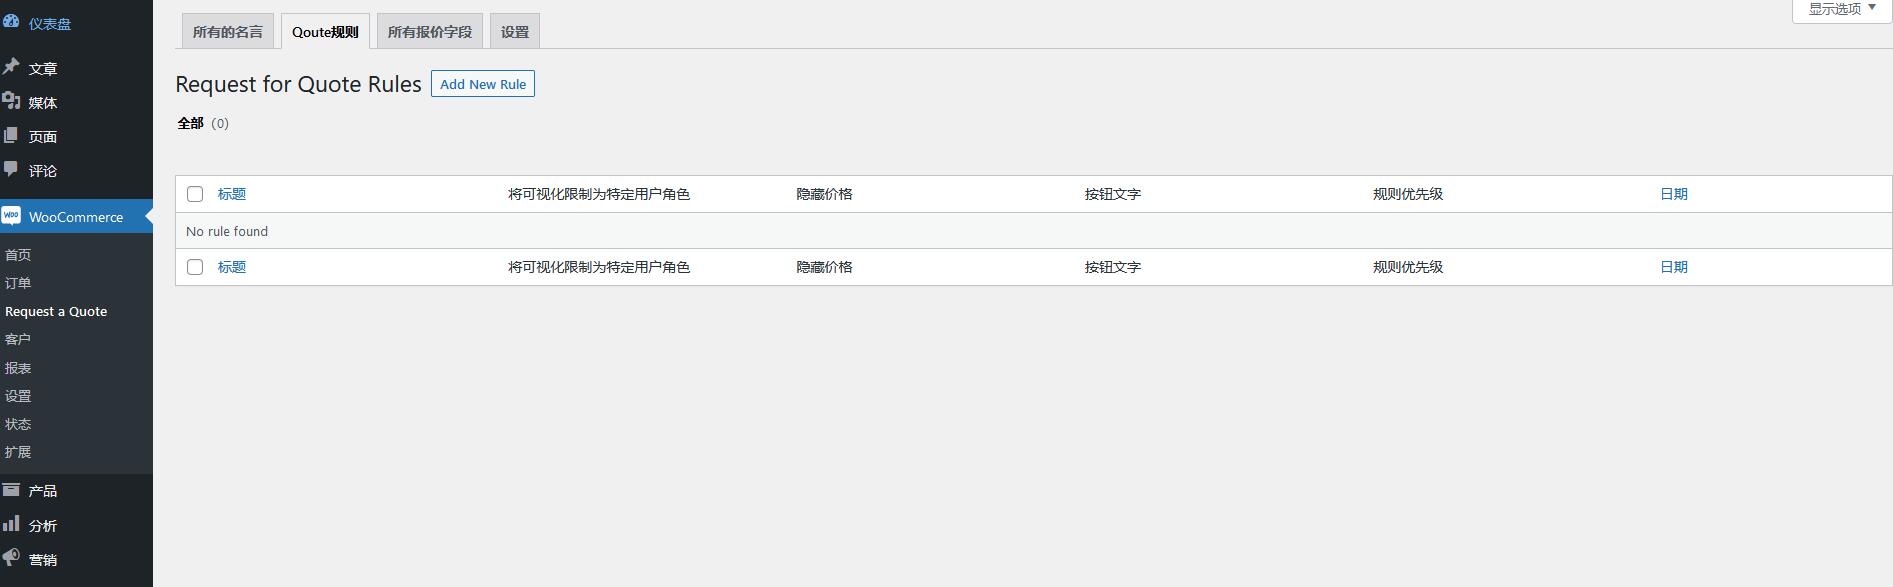Tick select-all checkbox in table header
This screenshot has height=587, width=1893.
click(x=195, y=194)
